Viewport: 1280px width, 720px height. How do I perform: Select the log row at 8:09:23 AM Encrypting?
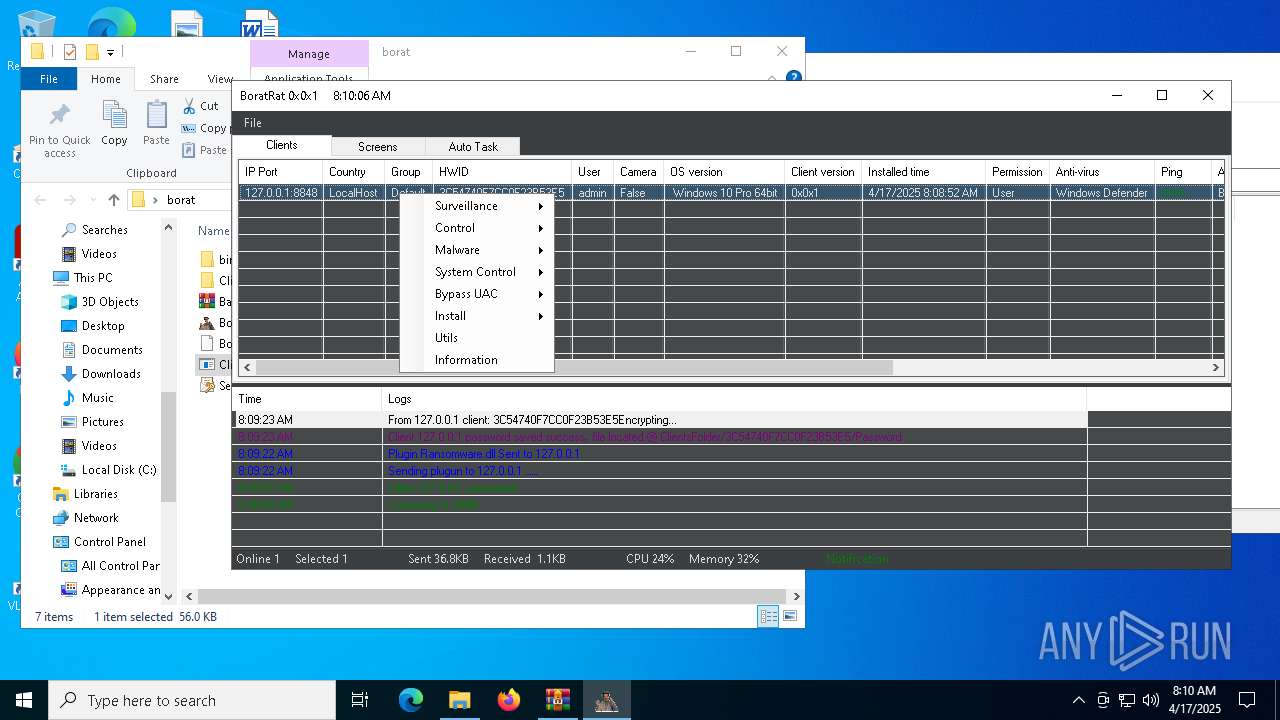(660, 420)
